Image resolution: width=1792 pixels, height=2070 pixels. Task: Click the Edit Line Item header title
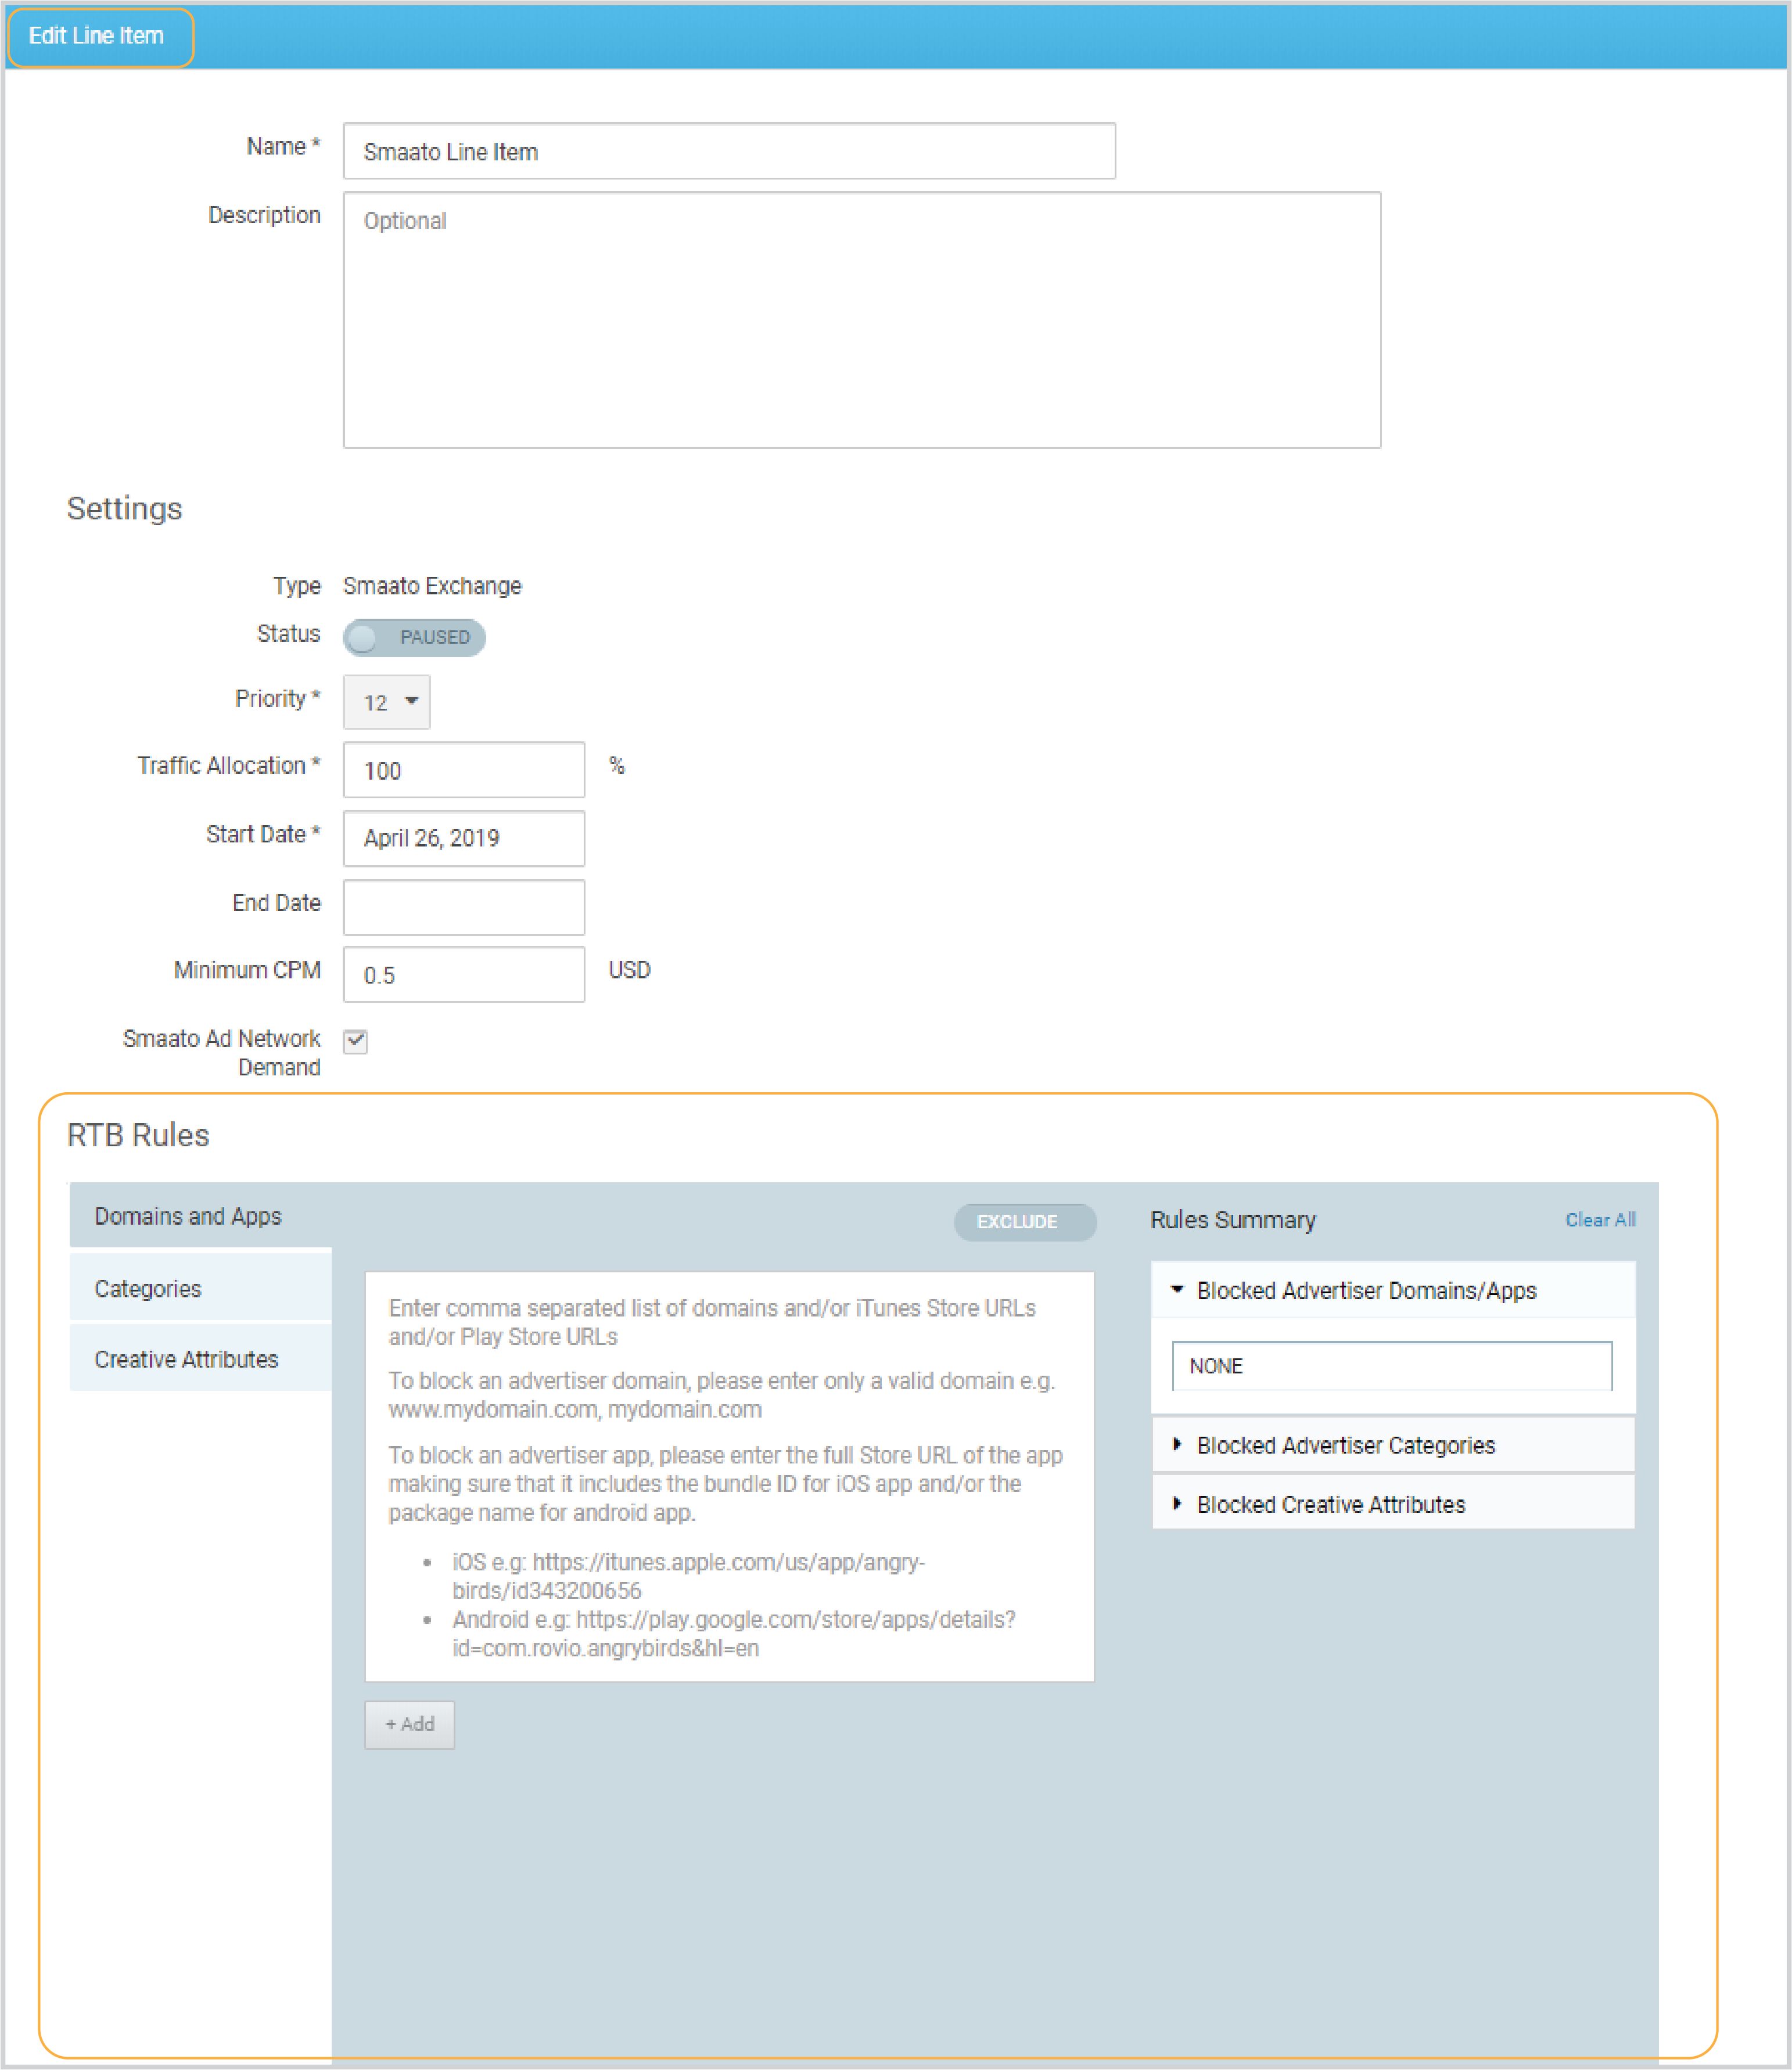pos(96,36)
